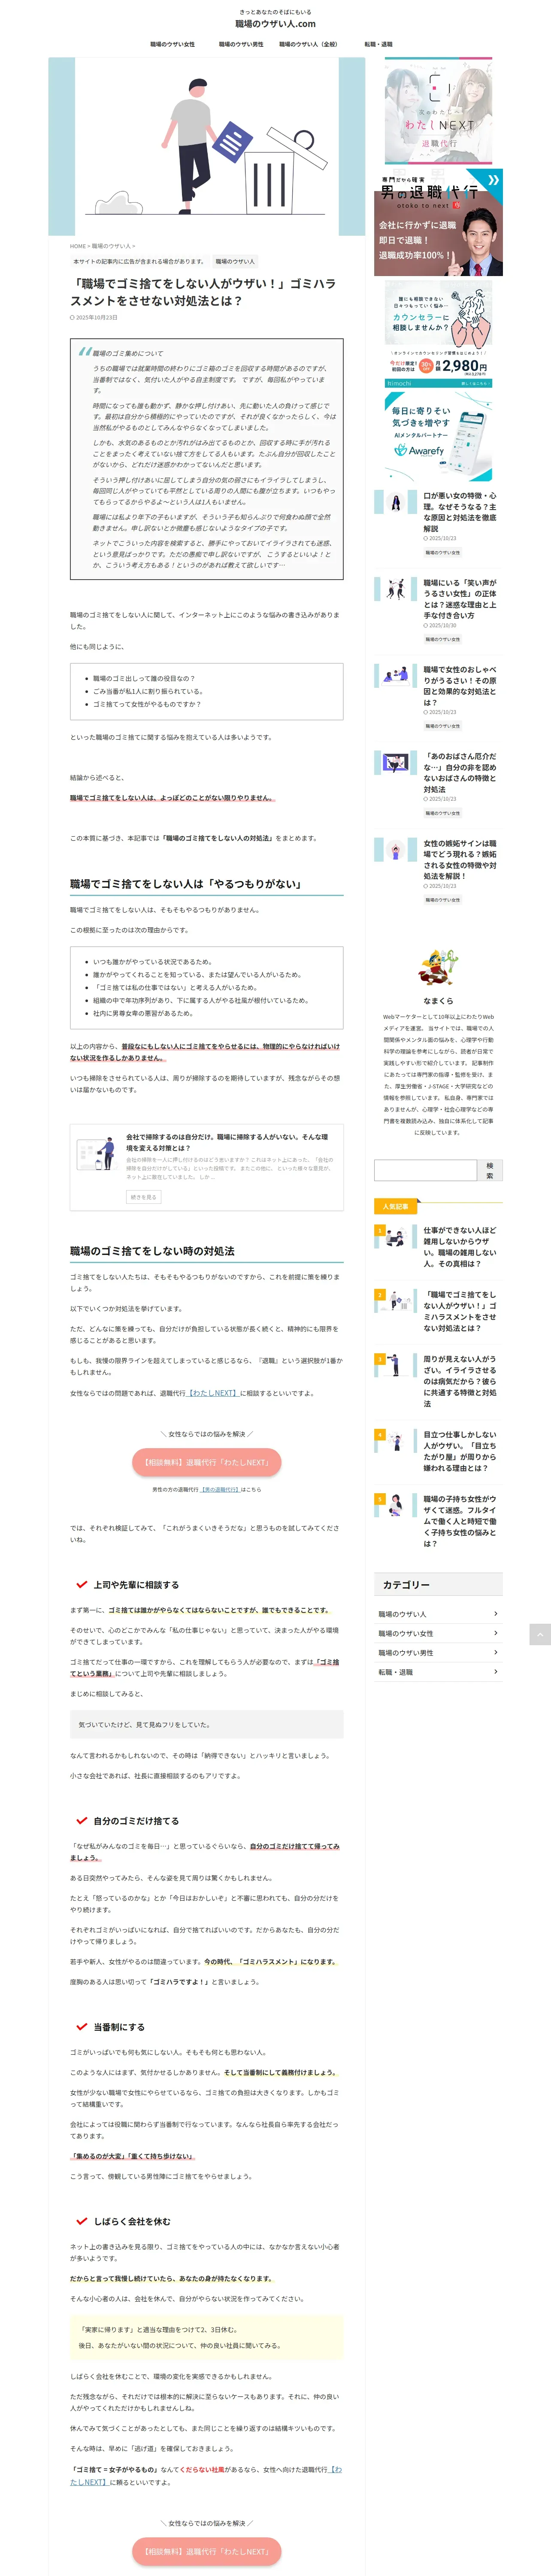Open the 男の退職代行 banner ad

[438, 222]
